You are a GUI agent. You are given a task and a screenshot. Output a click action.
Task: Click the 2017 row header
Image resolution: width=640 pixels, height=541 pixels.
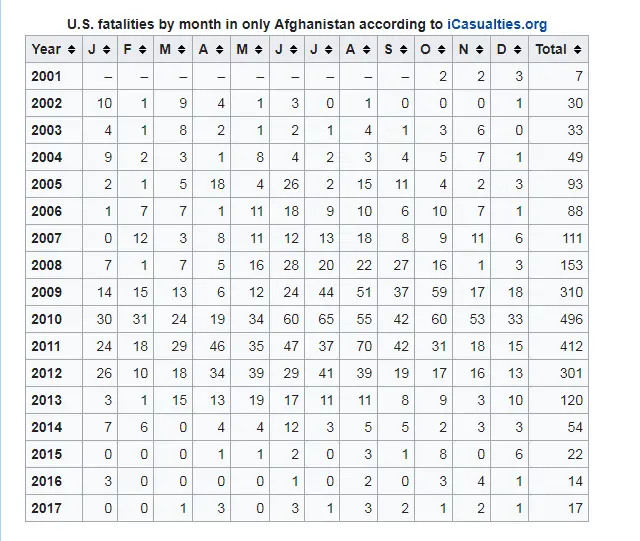54,508
